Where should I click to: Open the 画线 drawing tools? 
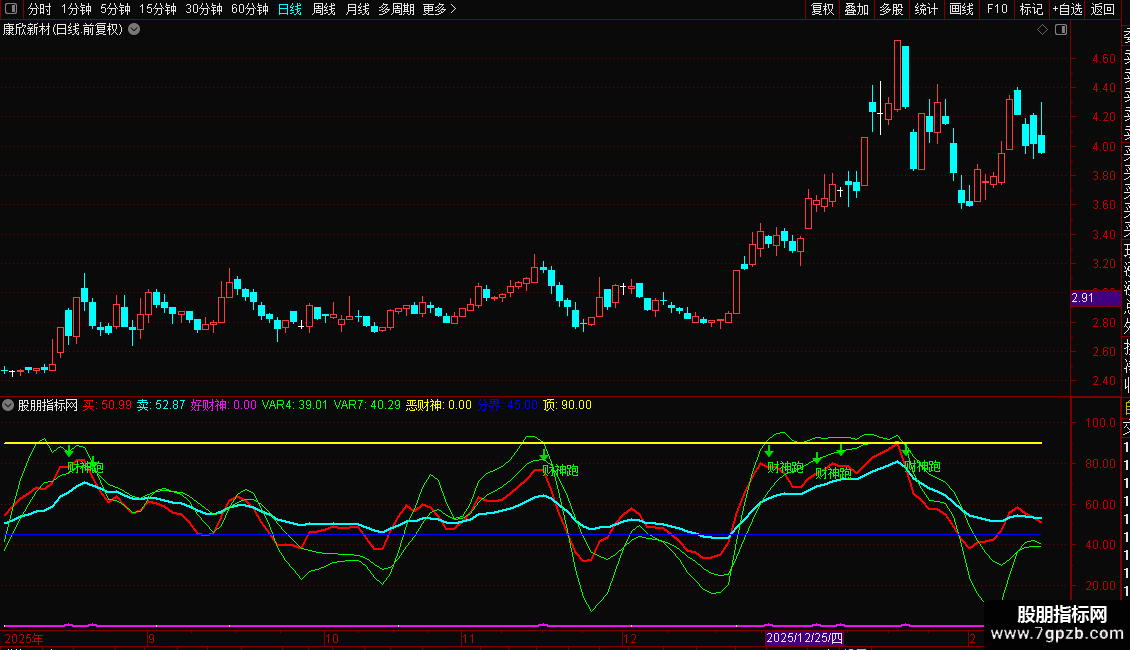click(x=961, y=9)
